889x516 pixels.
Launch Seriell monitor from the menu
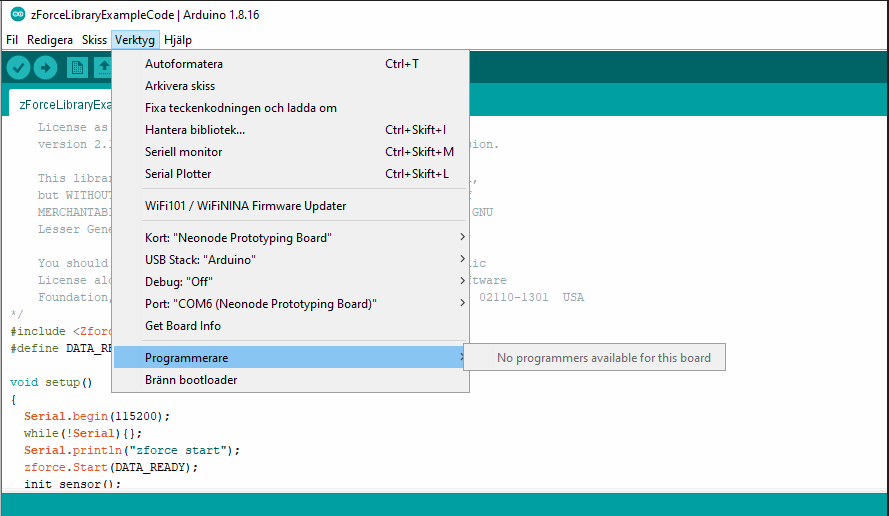184,152
